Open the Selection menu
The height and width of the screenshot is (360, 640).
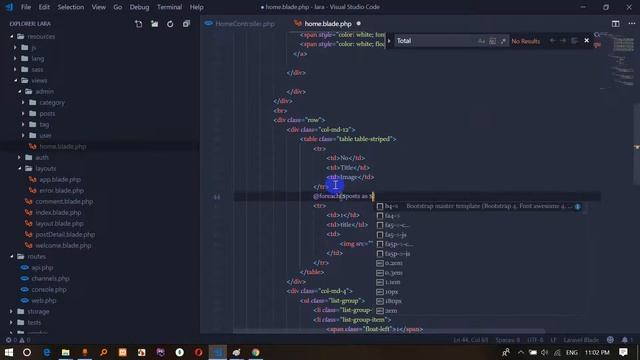[71, 7]
